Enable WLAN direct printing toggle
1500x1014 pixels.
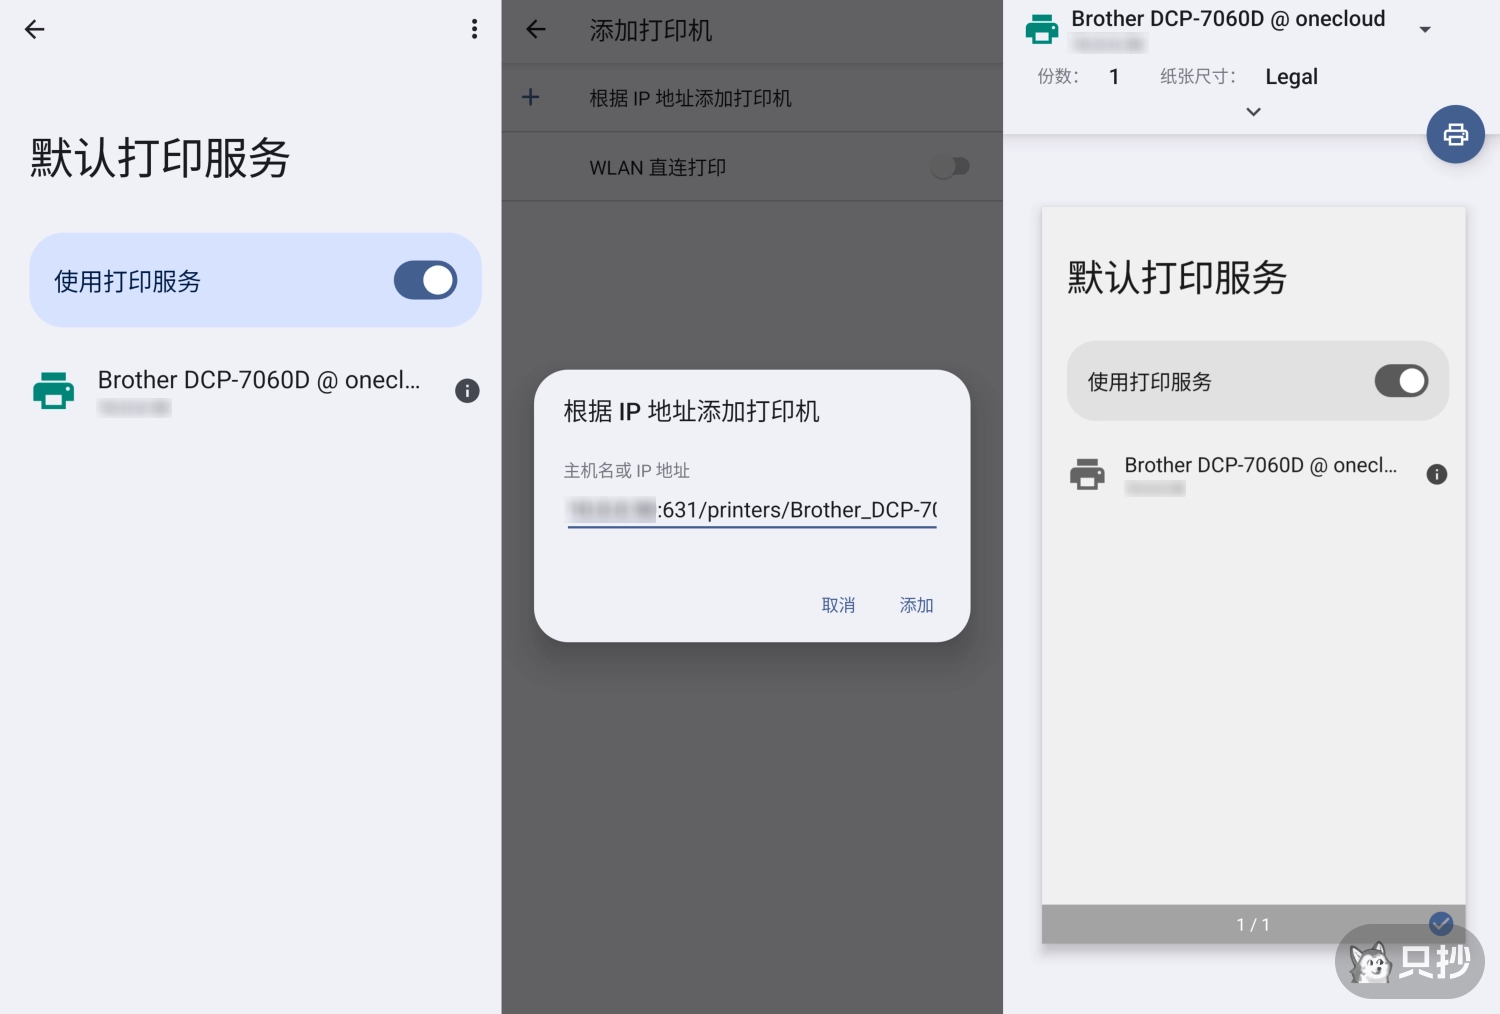tap(950, 167)
